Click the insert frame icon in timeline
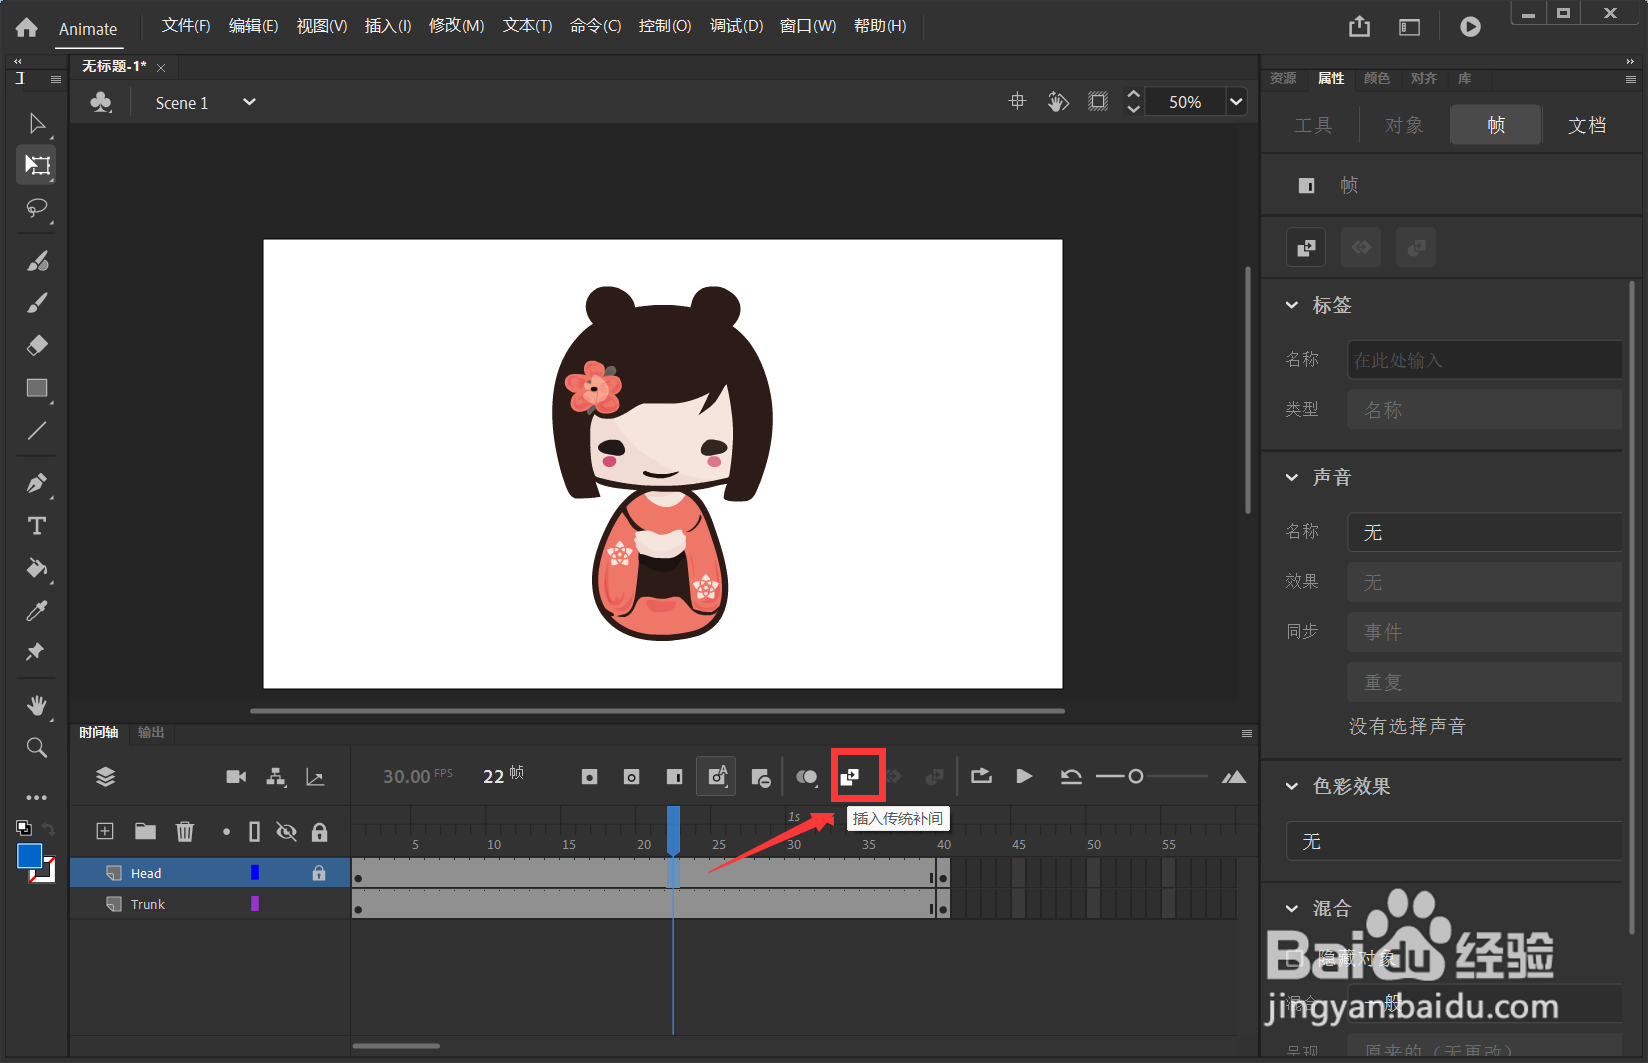 (675, 777)
